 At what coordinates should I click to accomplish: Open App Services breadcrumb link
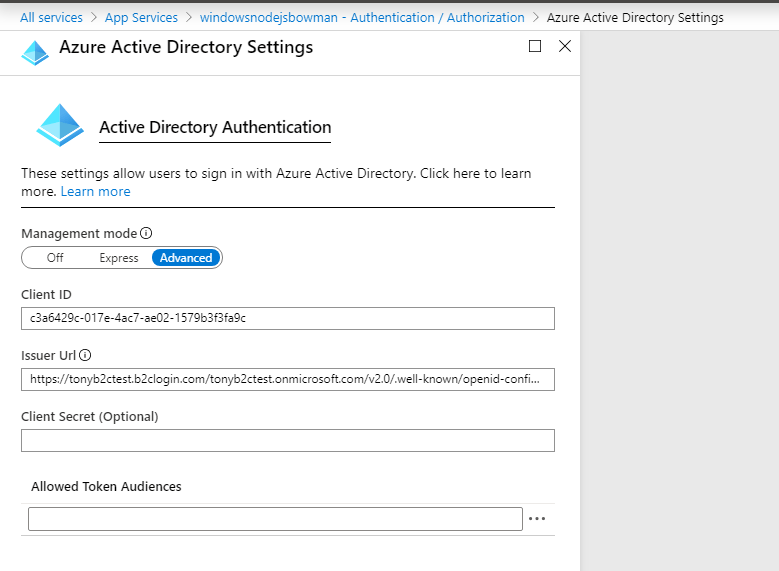[x=141, y=17]
